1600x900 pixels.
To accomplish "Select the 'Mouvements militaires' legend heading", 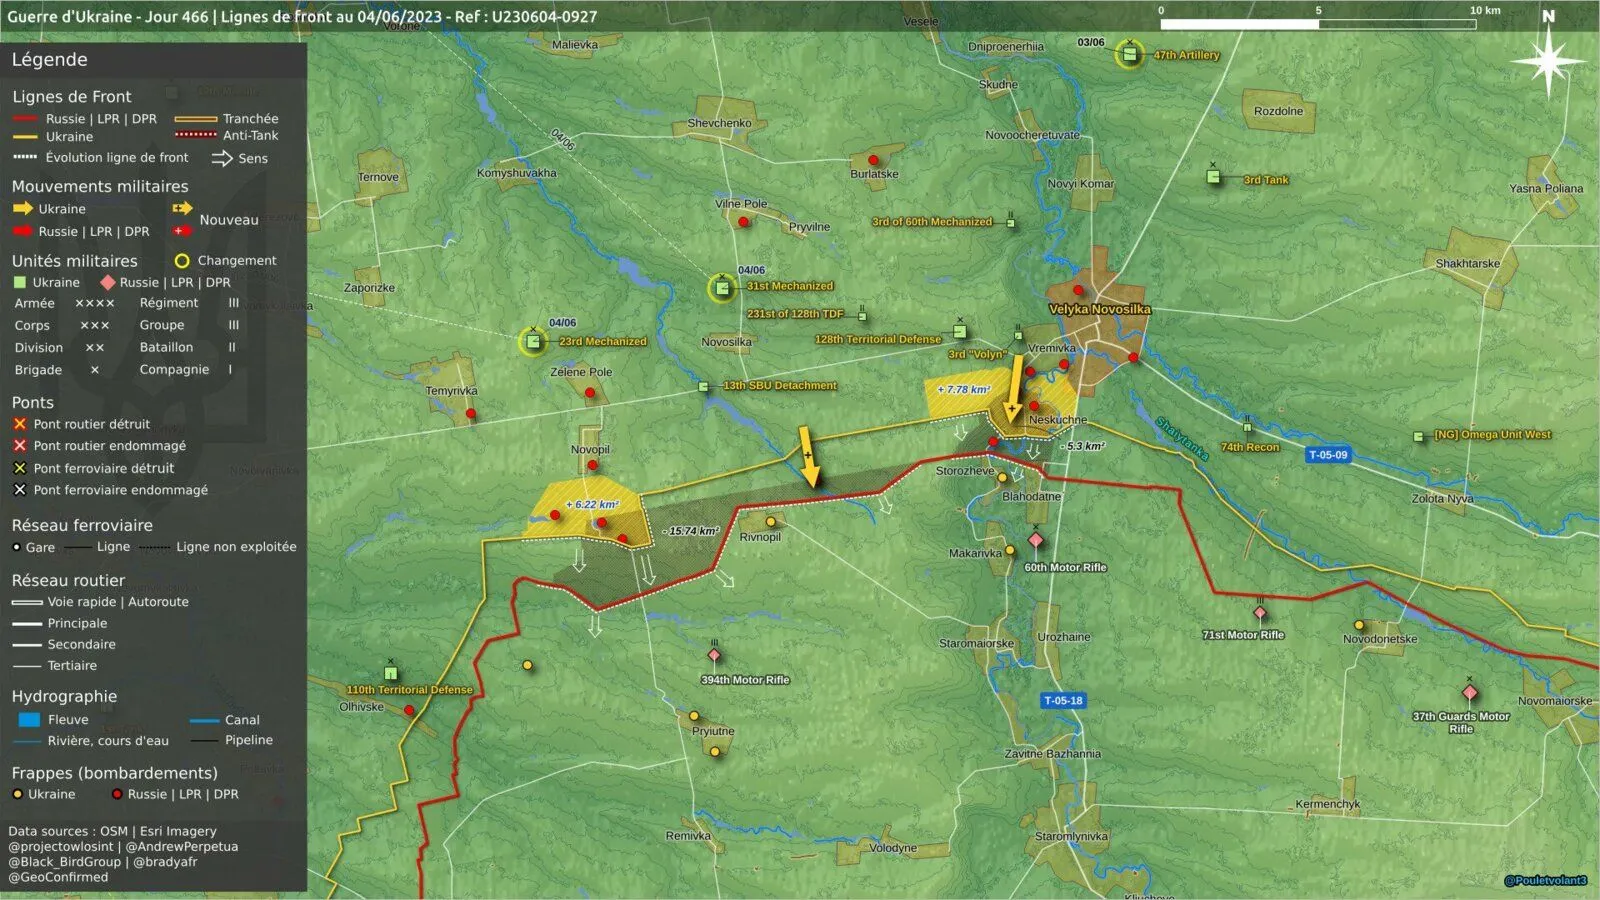I will 100,187.
